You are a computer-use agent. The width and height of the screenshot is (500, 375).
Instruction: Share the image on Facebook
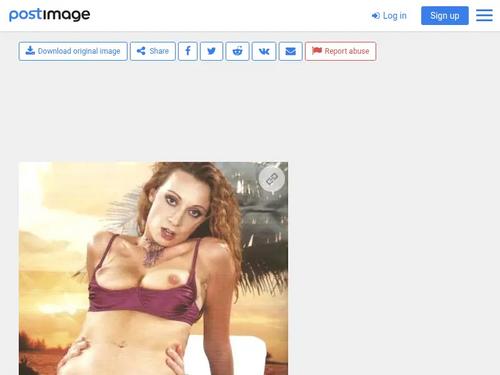pyautogui.click(x=188, y=51)
